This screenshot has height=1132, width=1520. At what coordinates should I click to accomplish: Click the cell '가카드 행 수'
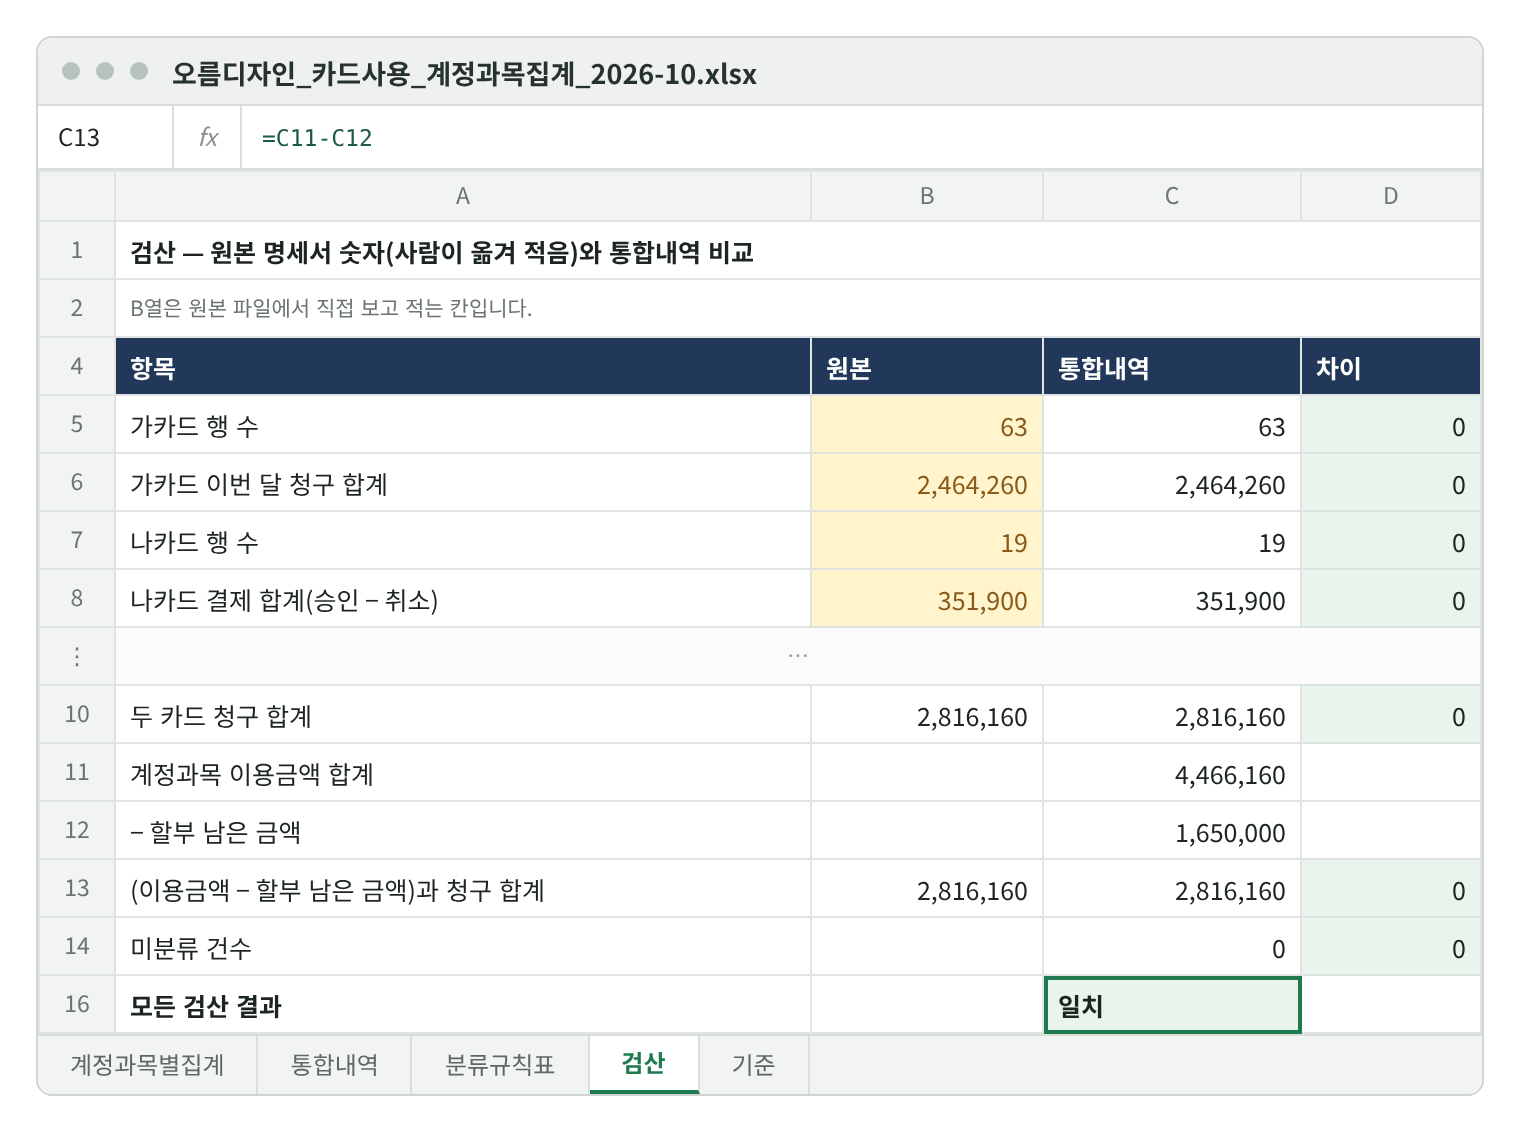(x=463, y=425)
